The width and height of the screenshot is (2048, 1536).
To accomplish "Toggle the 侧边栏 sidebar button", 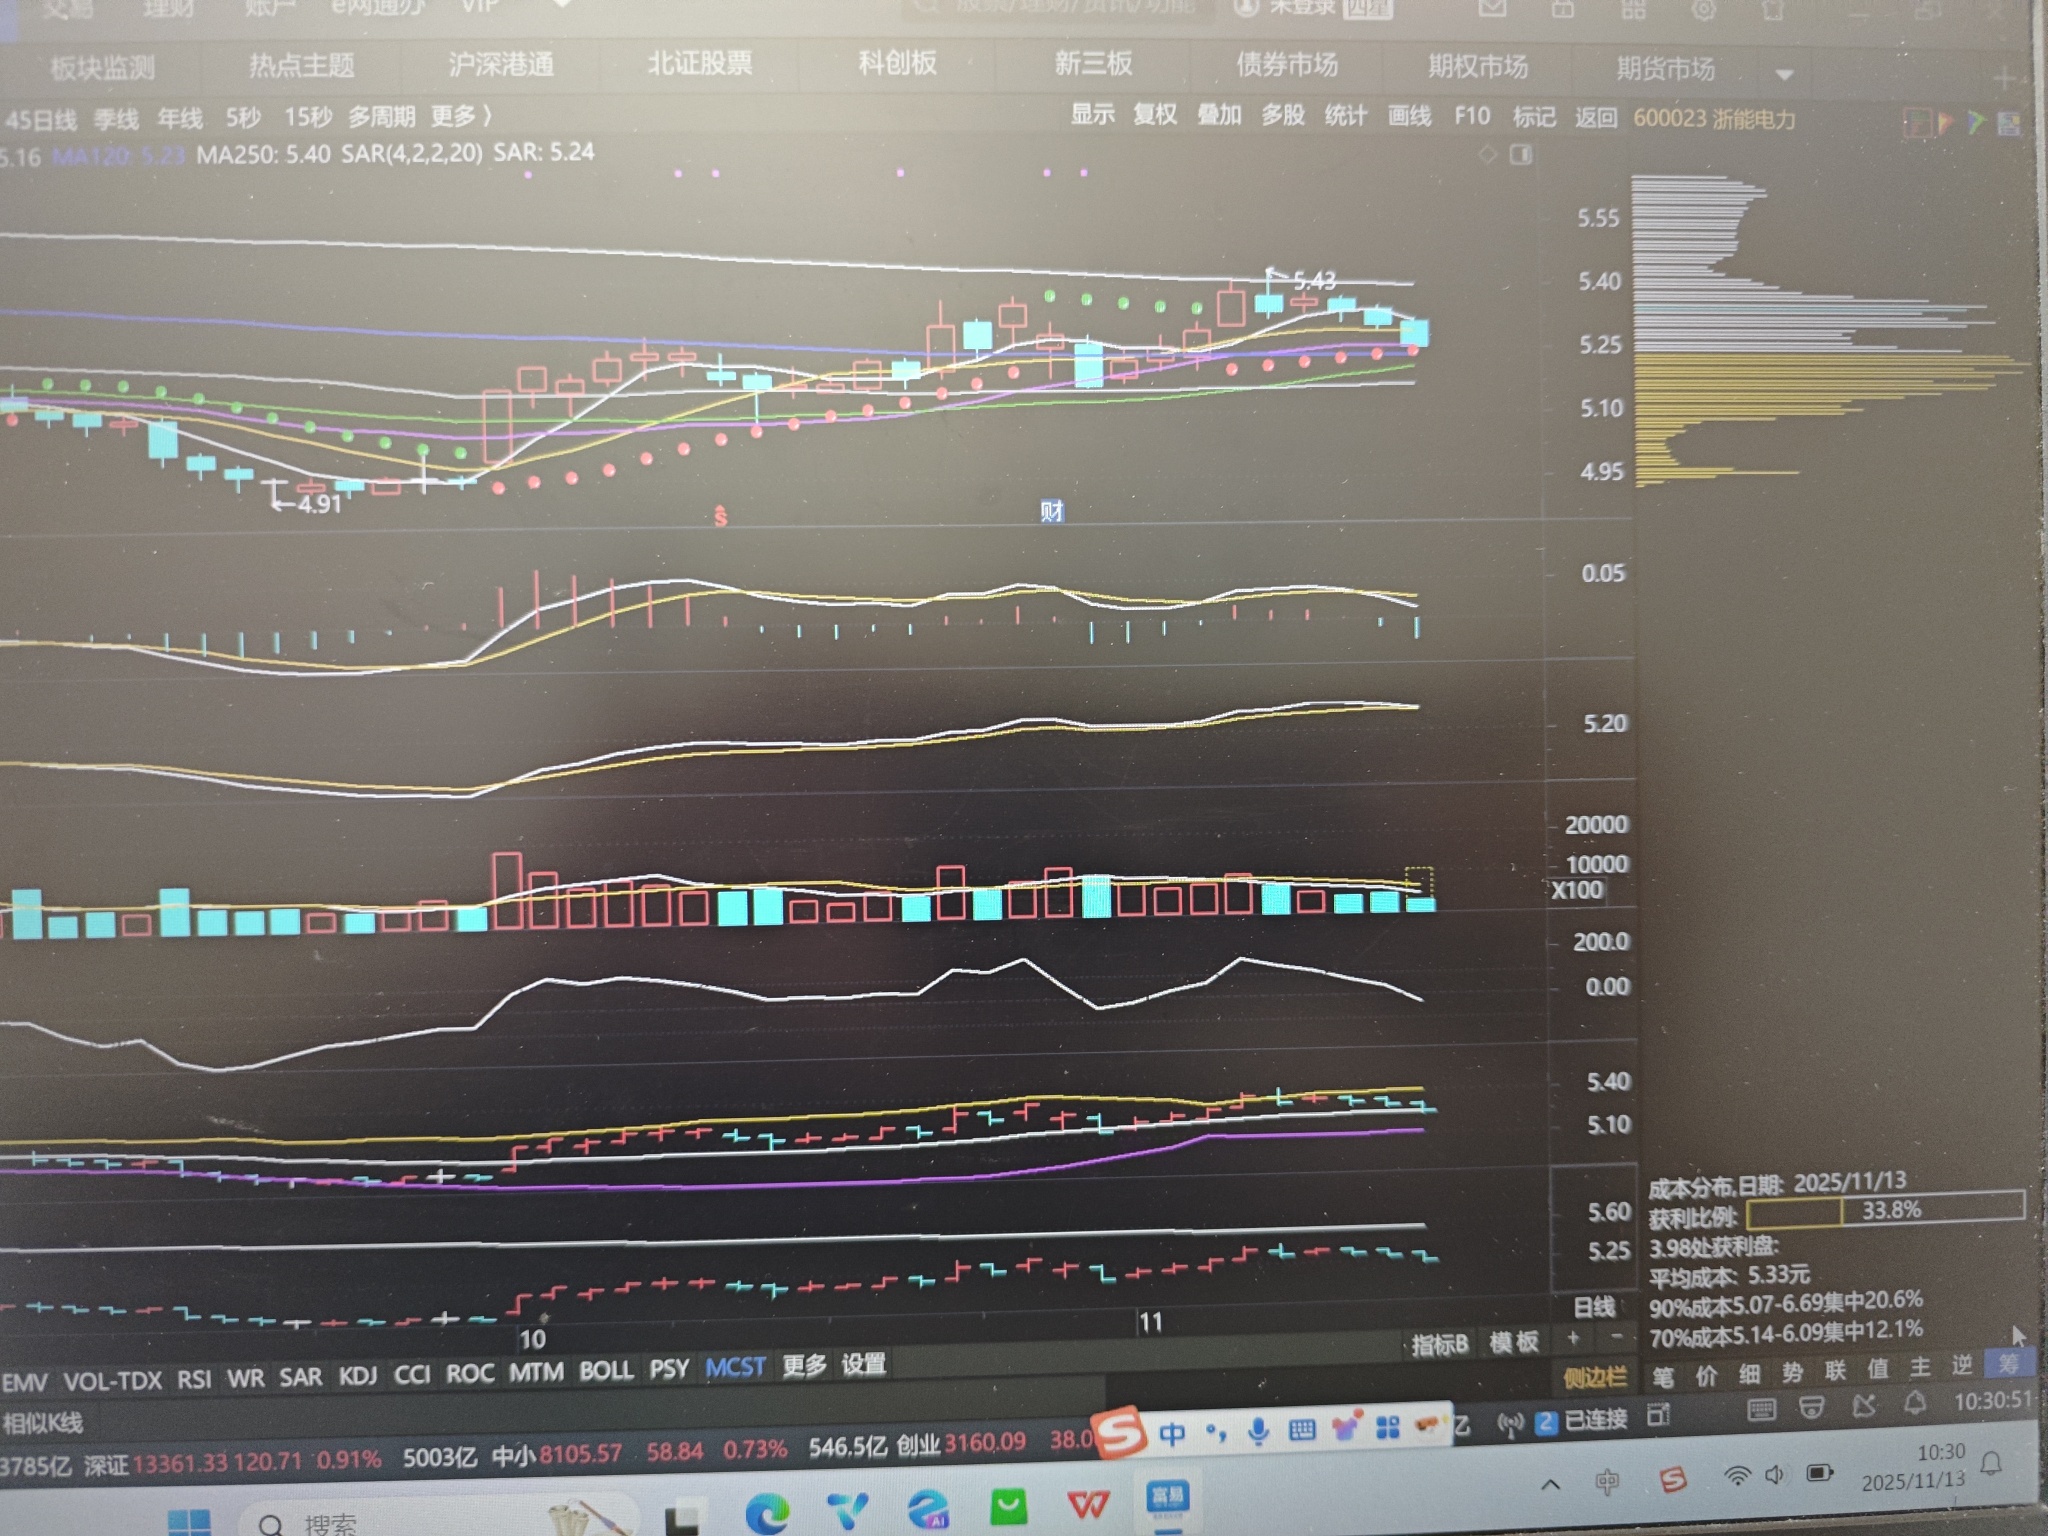I will [x=1595, y=1378].
